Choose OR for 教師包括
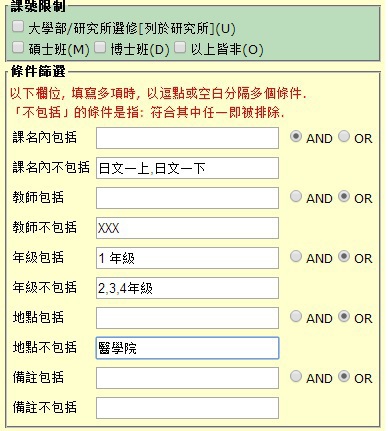This screenshot has height=431, width=388. tap(344, 196)
